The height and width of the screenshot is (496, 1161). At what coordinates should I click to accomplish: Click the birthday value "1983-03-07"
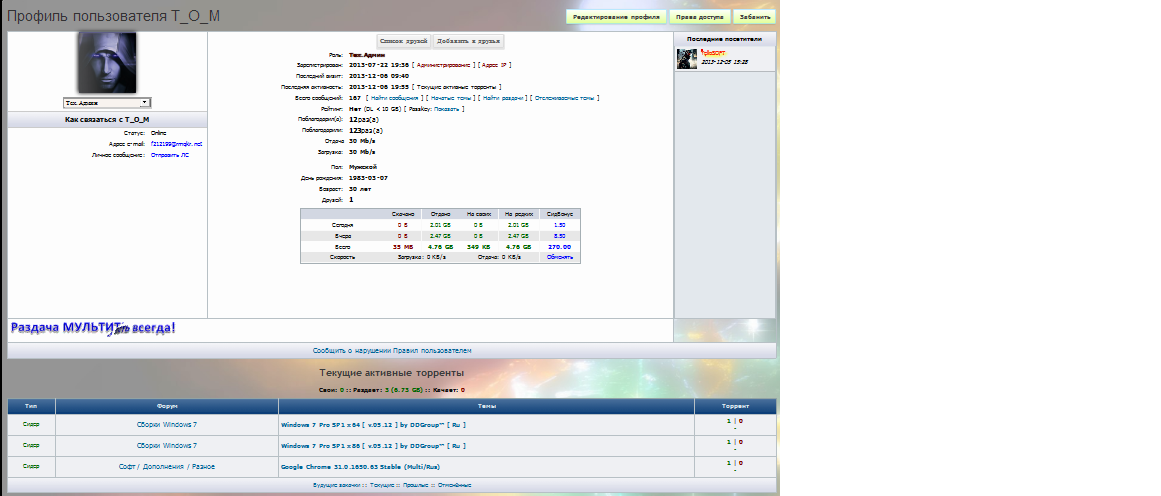[x=368, y=178]
